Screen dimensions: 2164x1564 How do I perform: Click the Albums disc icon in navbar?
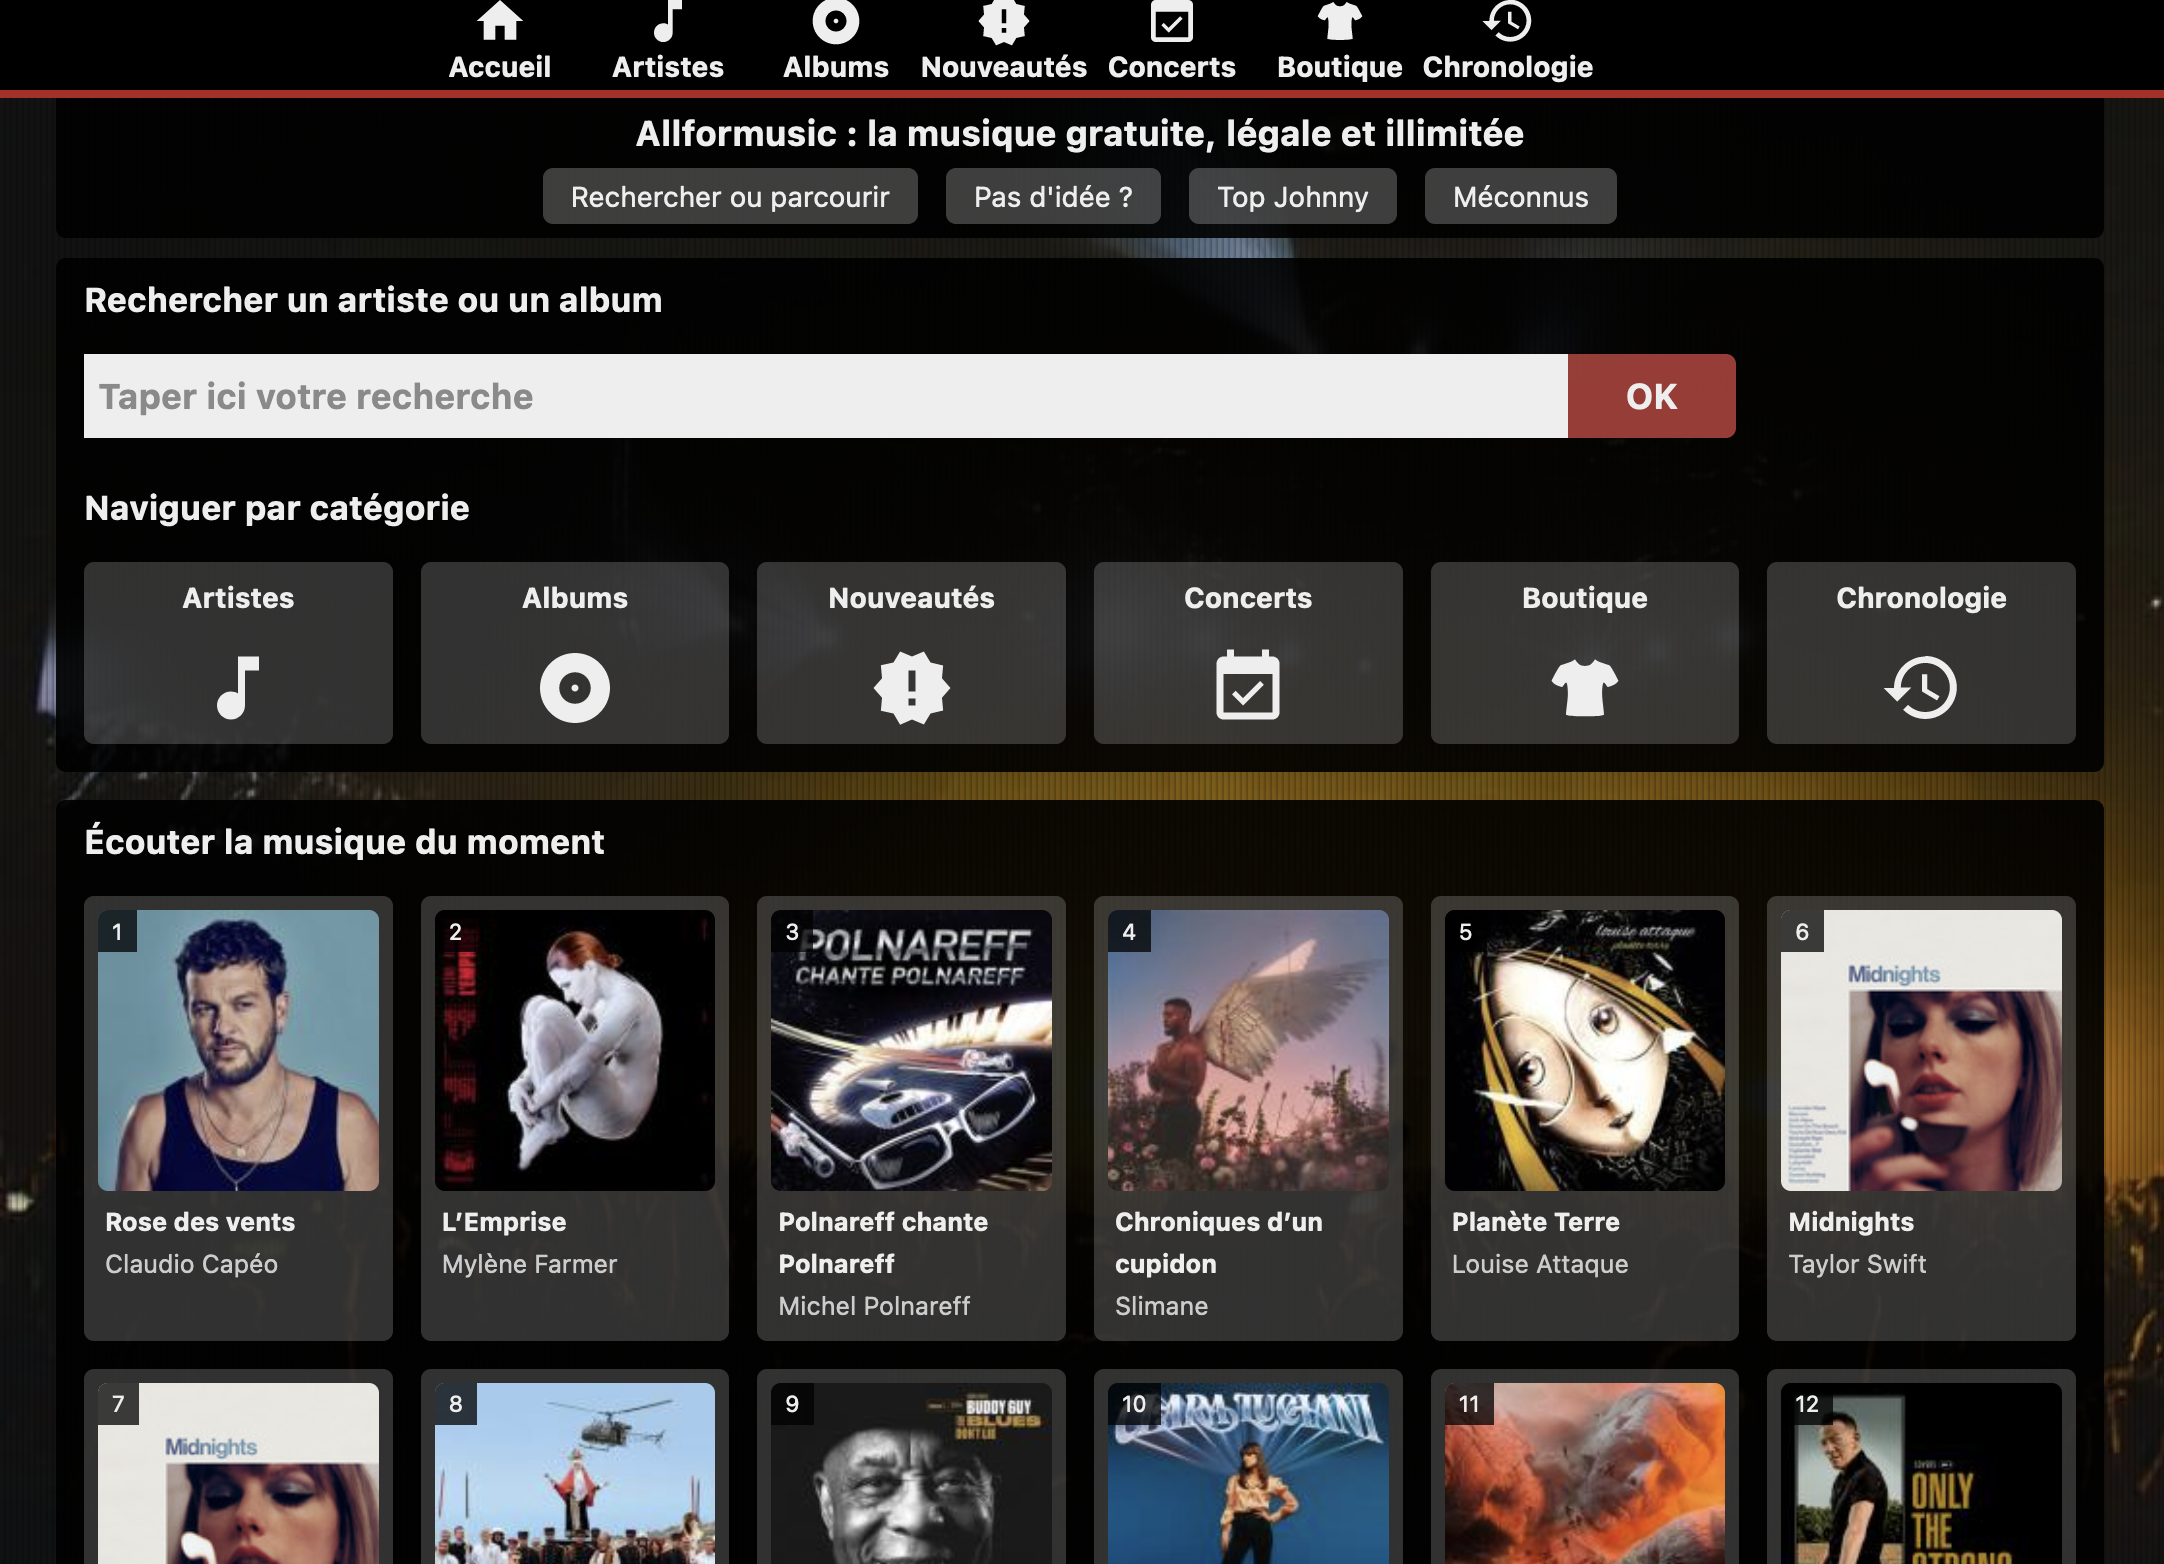pyautogui.click(x=835, y=22)
